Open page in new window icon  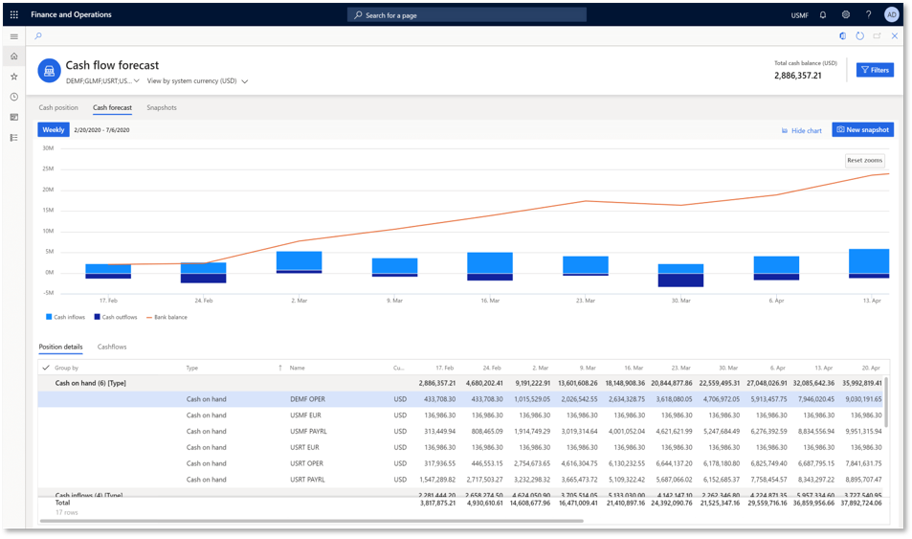(877, 36)
